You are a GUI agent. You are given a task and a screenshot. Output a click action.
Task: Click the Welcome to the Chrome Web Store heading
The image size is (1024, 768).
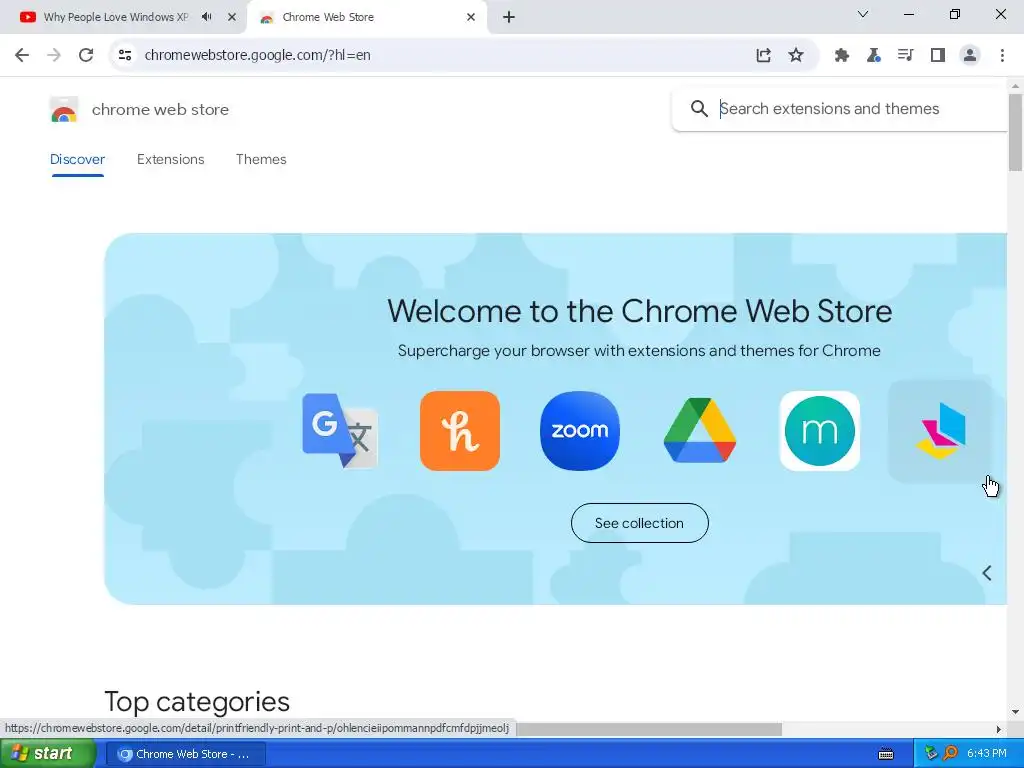tap(639, 311)
